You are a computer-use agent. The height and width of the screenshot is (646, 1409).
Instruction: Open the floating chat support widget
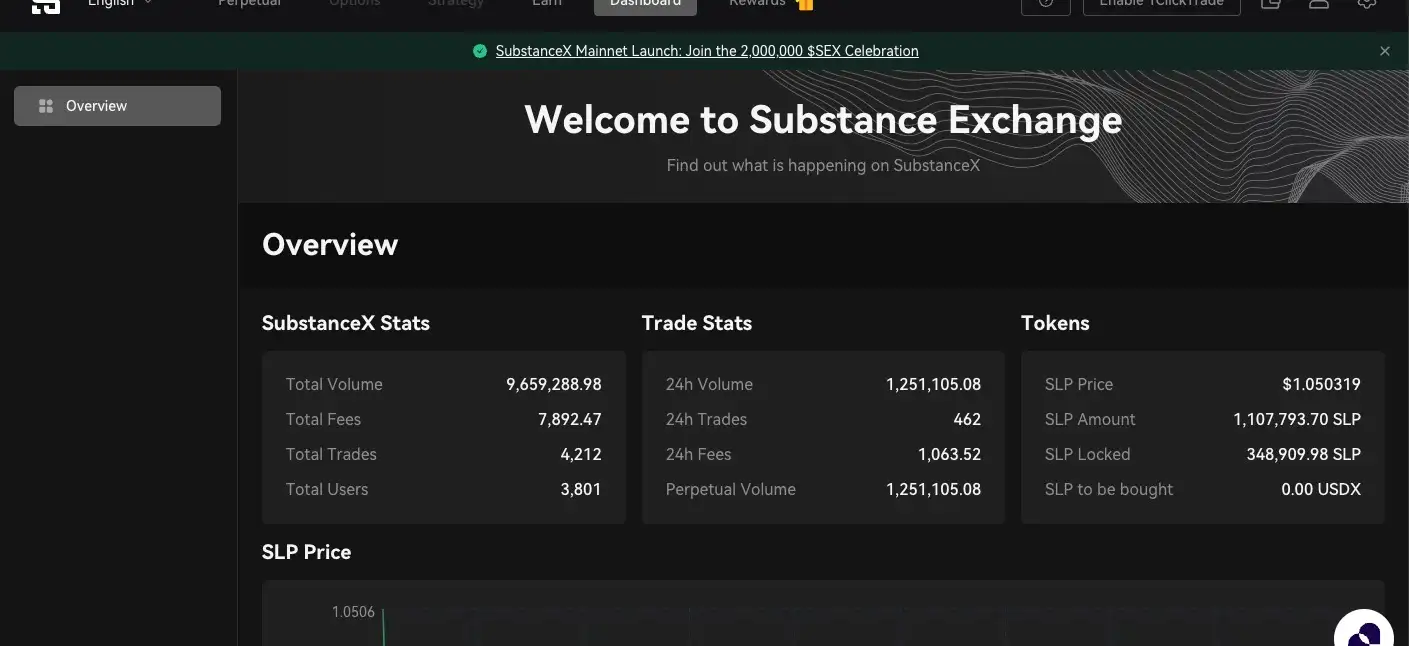1364,632
